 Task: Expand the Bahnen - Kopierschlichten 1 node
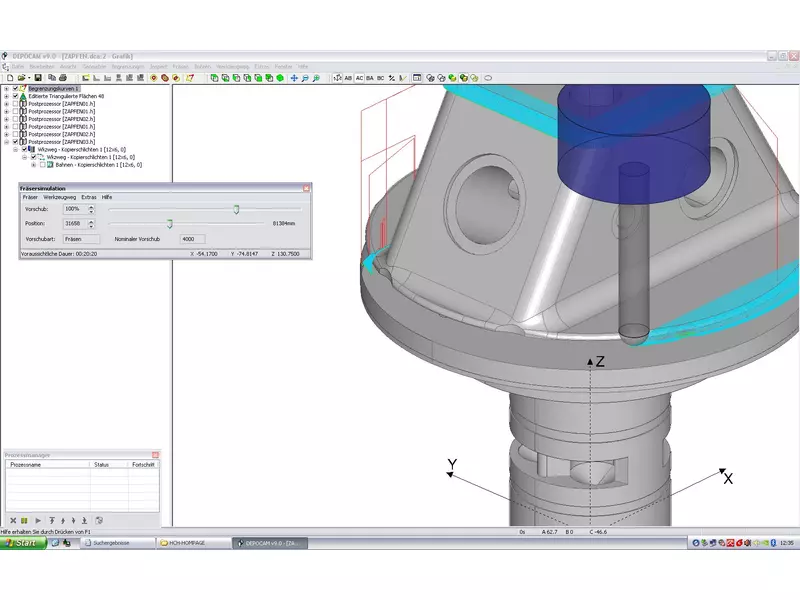tap(33, 164)
